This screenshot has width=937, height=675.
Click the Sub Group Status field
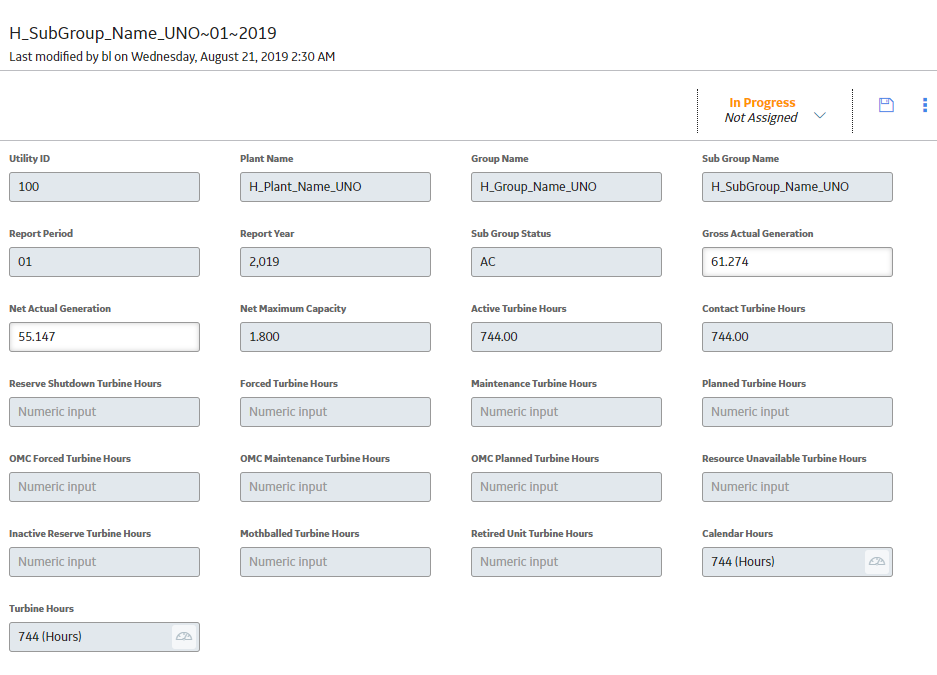566,262
